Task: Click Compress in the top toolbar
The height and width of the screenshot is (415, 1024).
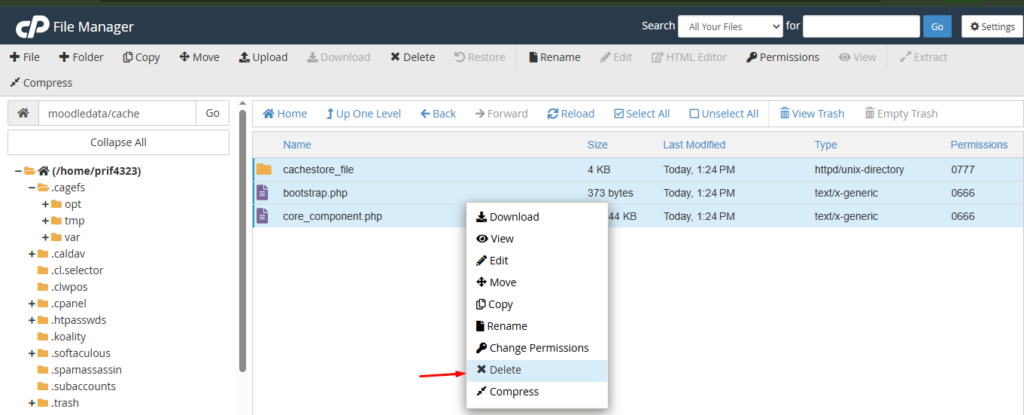Action: point(40,83)
